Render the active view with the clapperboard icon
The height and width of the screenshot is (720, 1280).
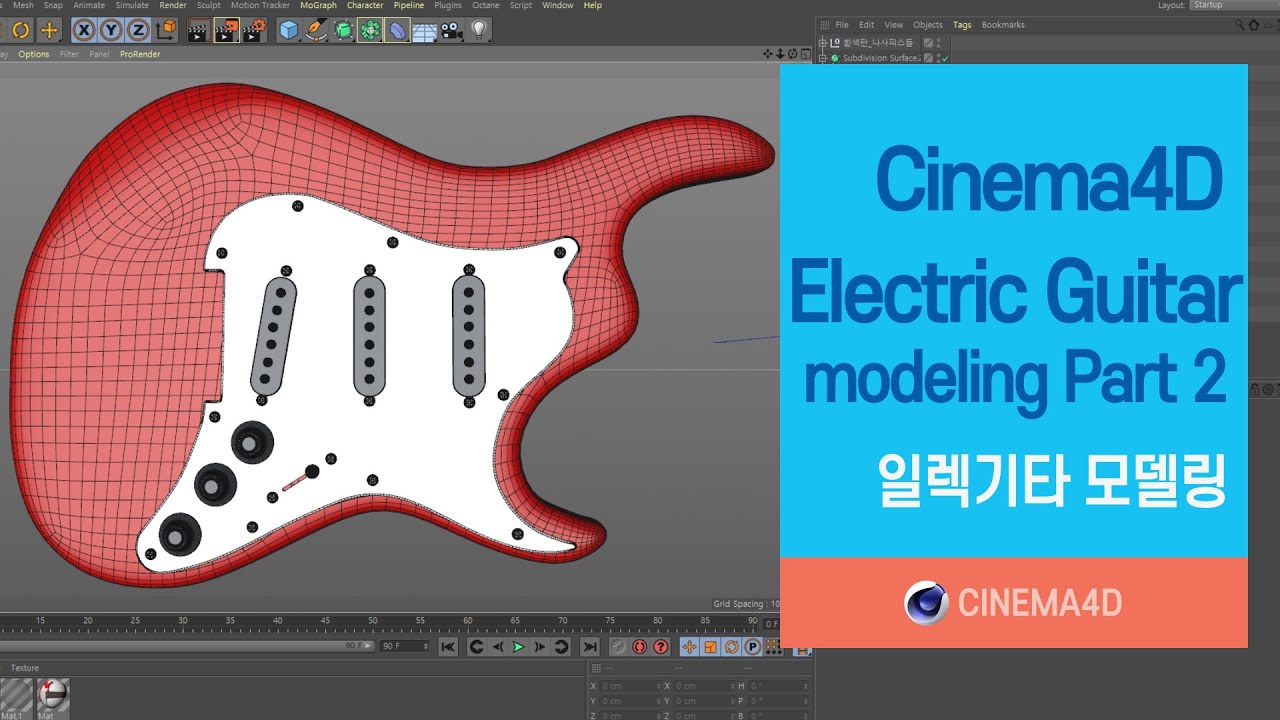point(199,30)
